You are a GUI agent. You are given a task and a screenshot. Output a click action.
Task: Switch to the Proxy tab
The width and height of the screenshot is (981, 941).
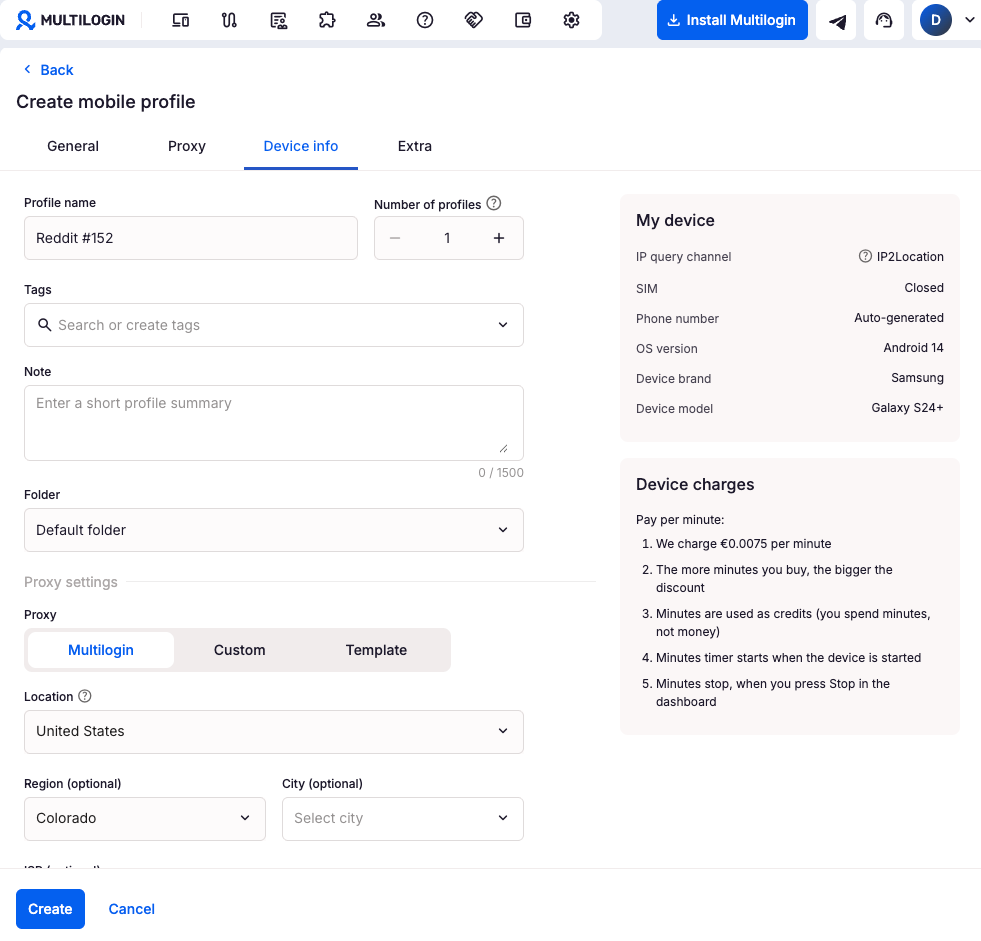click(187, 146)
